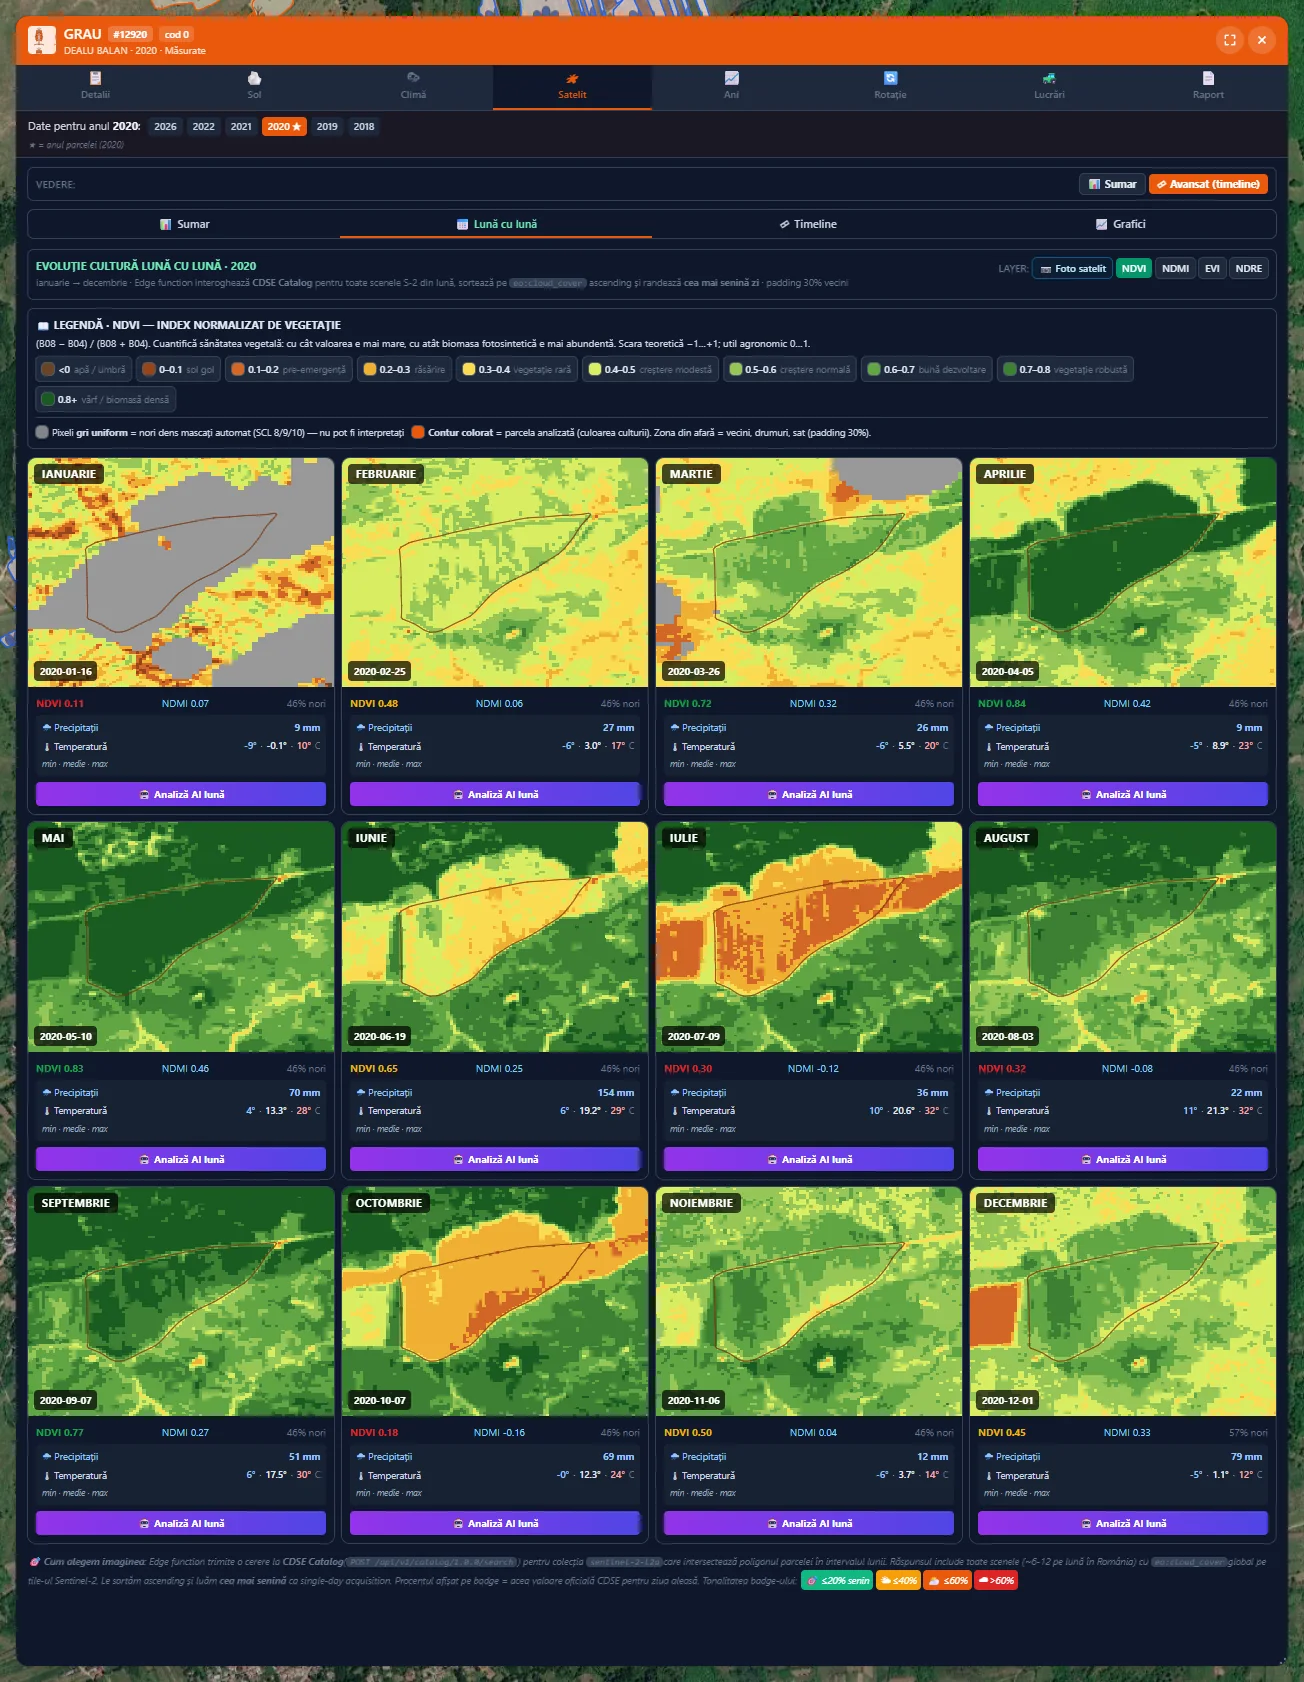Open the Timeline sub-tab
Screen dimensions: 1304x1682
(x=808, y=224)
